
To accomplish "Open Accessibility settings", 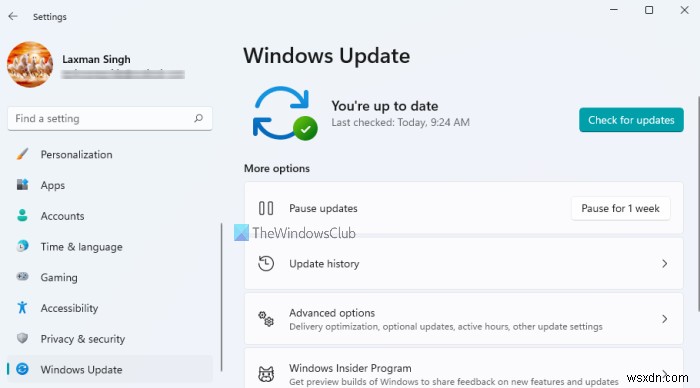I will coord(110,308).
